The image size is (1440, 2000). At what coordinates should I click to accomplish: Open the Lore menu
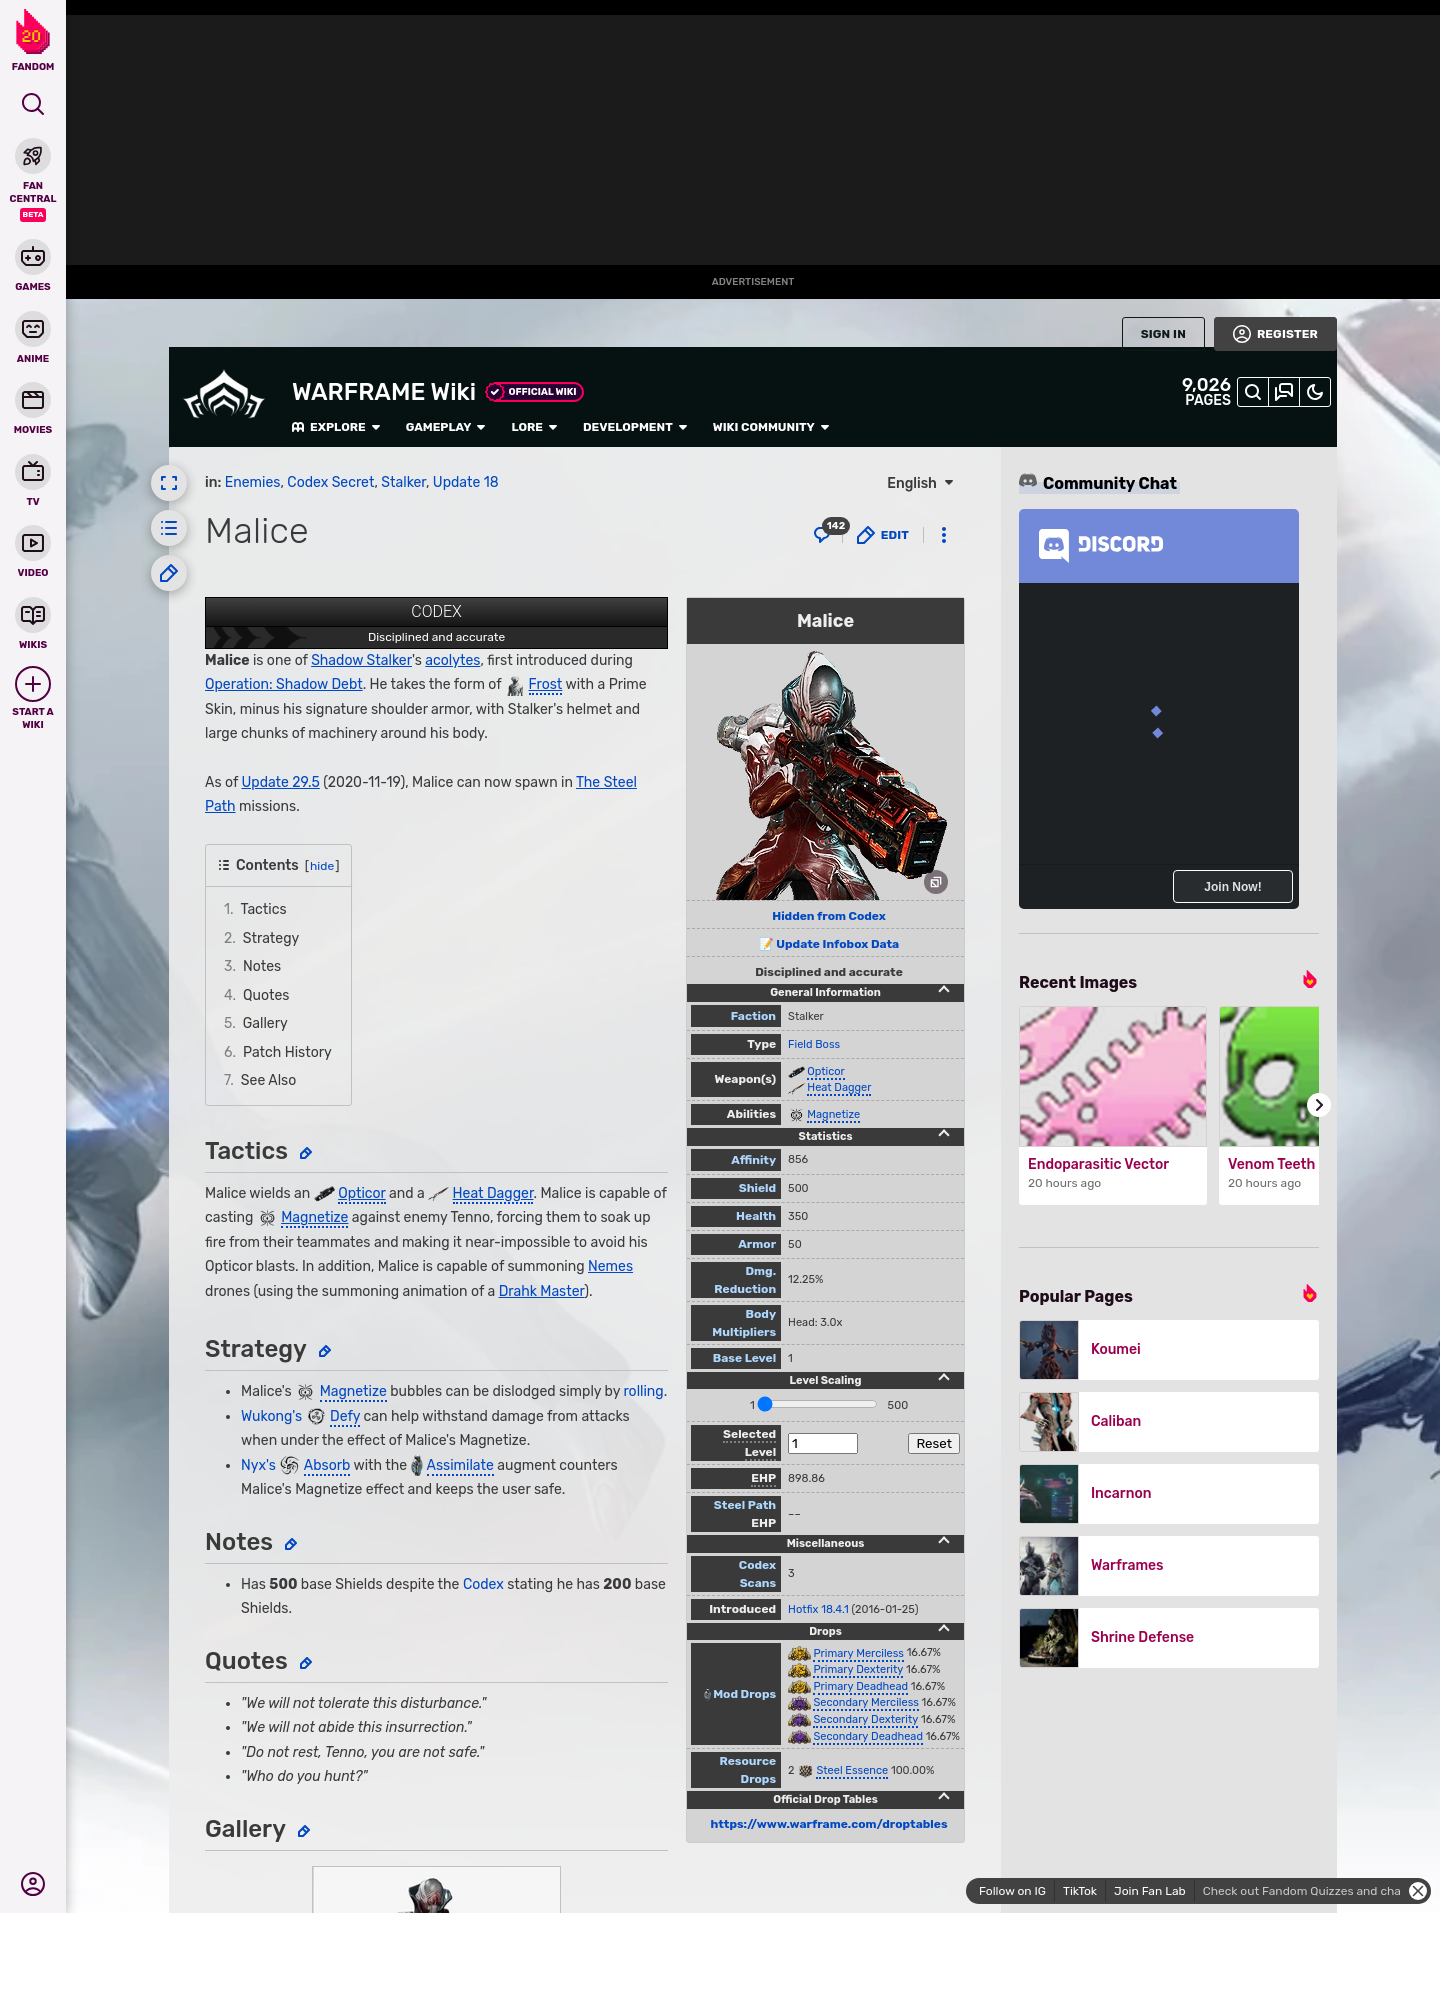tap(534, 427)
